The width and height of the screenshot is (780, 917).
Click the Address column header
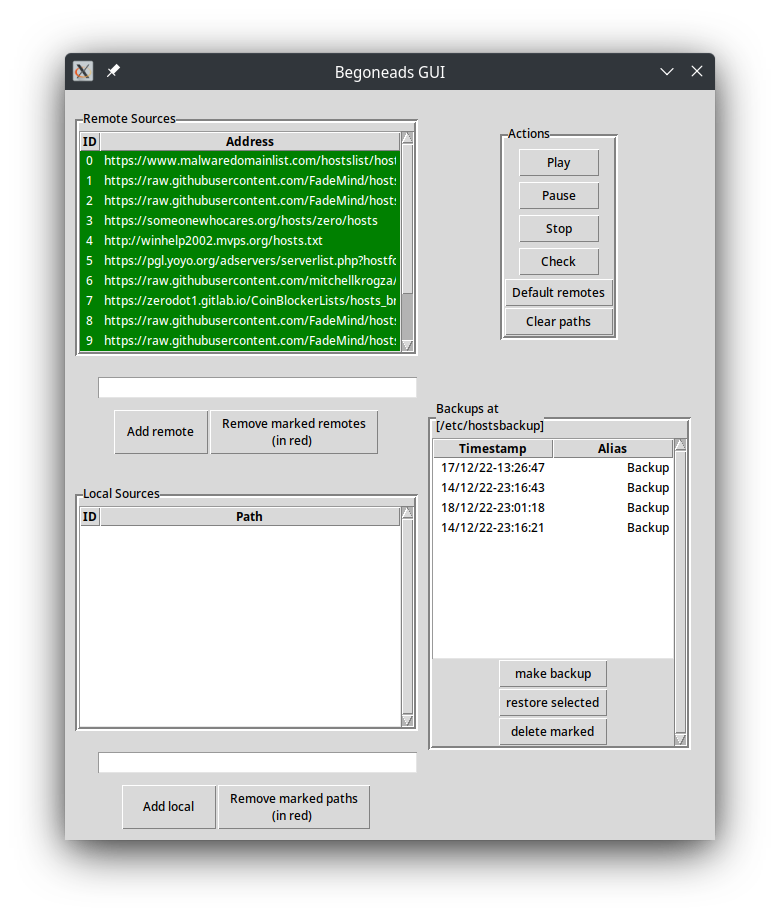point(250,142)
